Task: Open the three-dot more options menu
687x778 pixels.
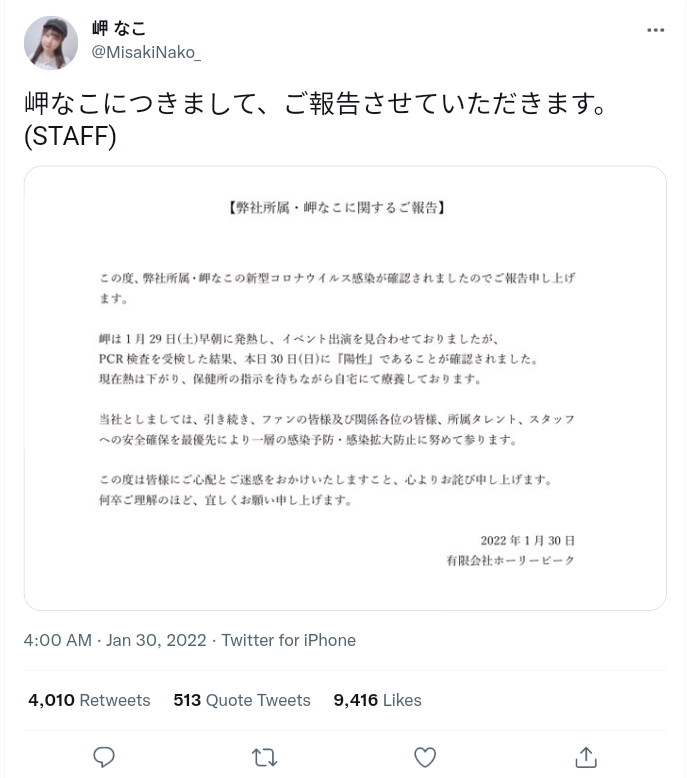Action: (x=656, y=30)
